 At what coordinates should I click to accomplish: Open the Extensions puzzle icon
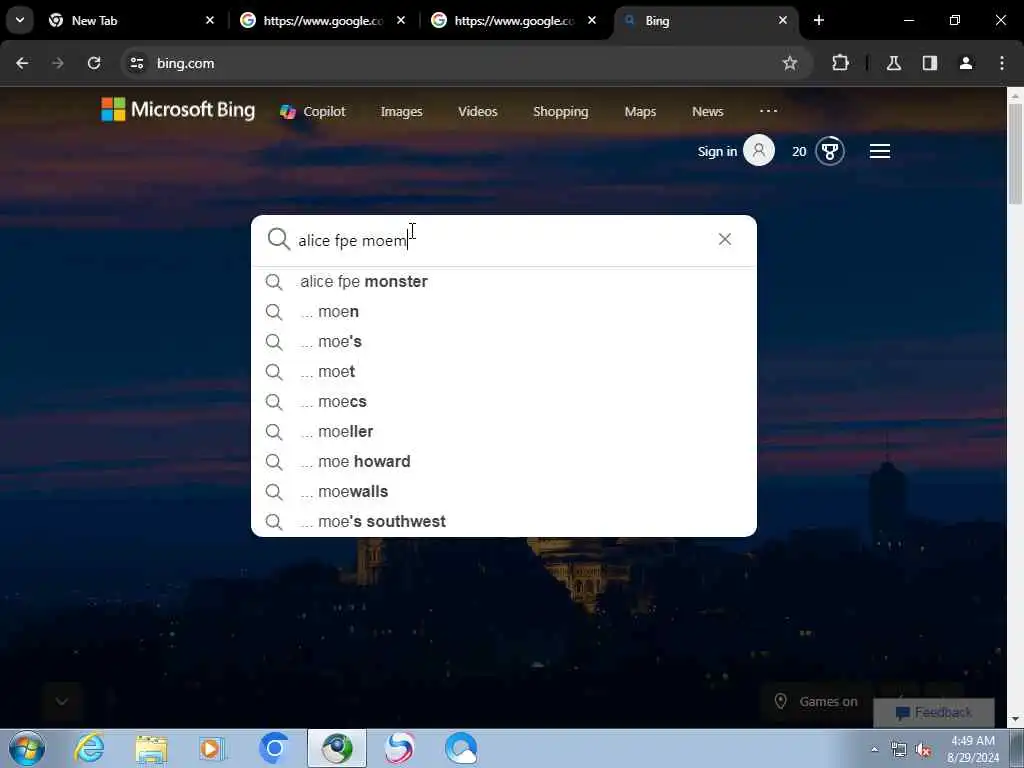pyautogui.click(x=840, y=63)
